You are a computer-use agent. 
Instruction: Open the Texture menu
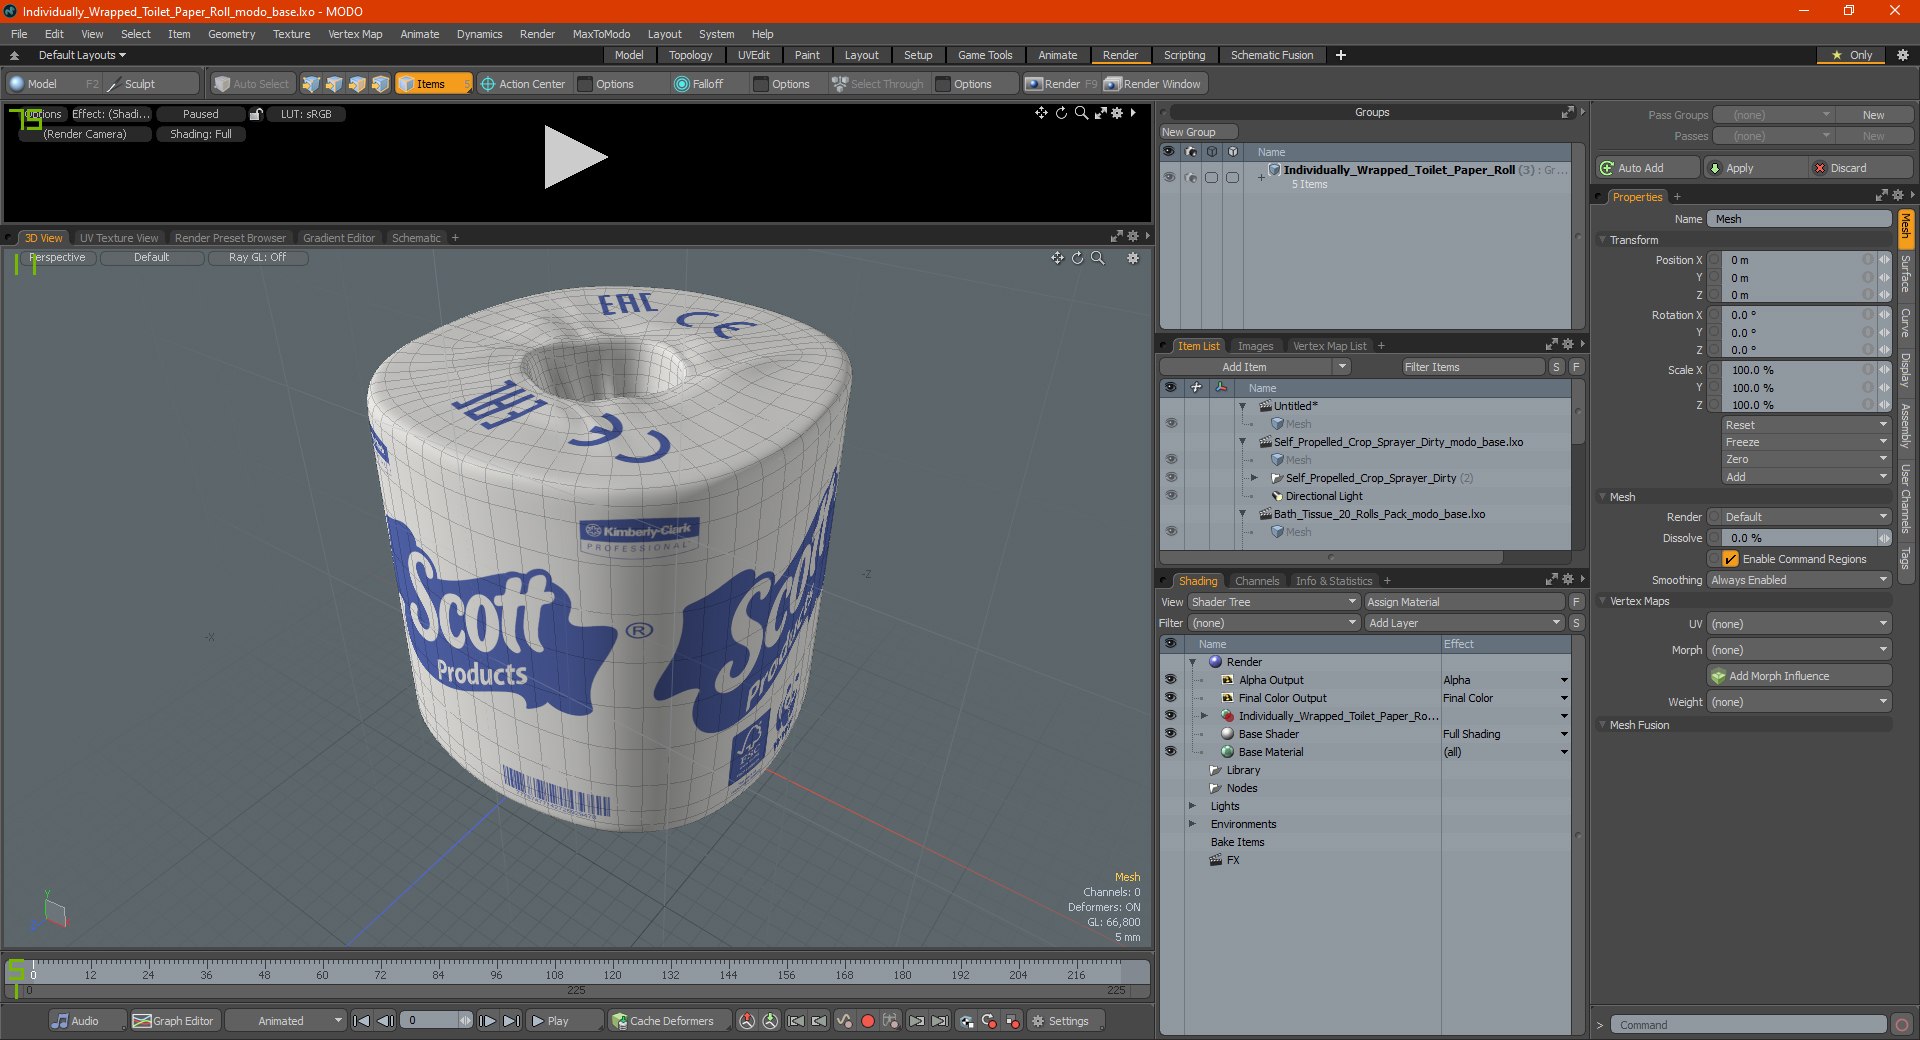point(291,34)
